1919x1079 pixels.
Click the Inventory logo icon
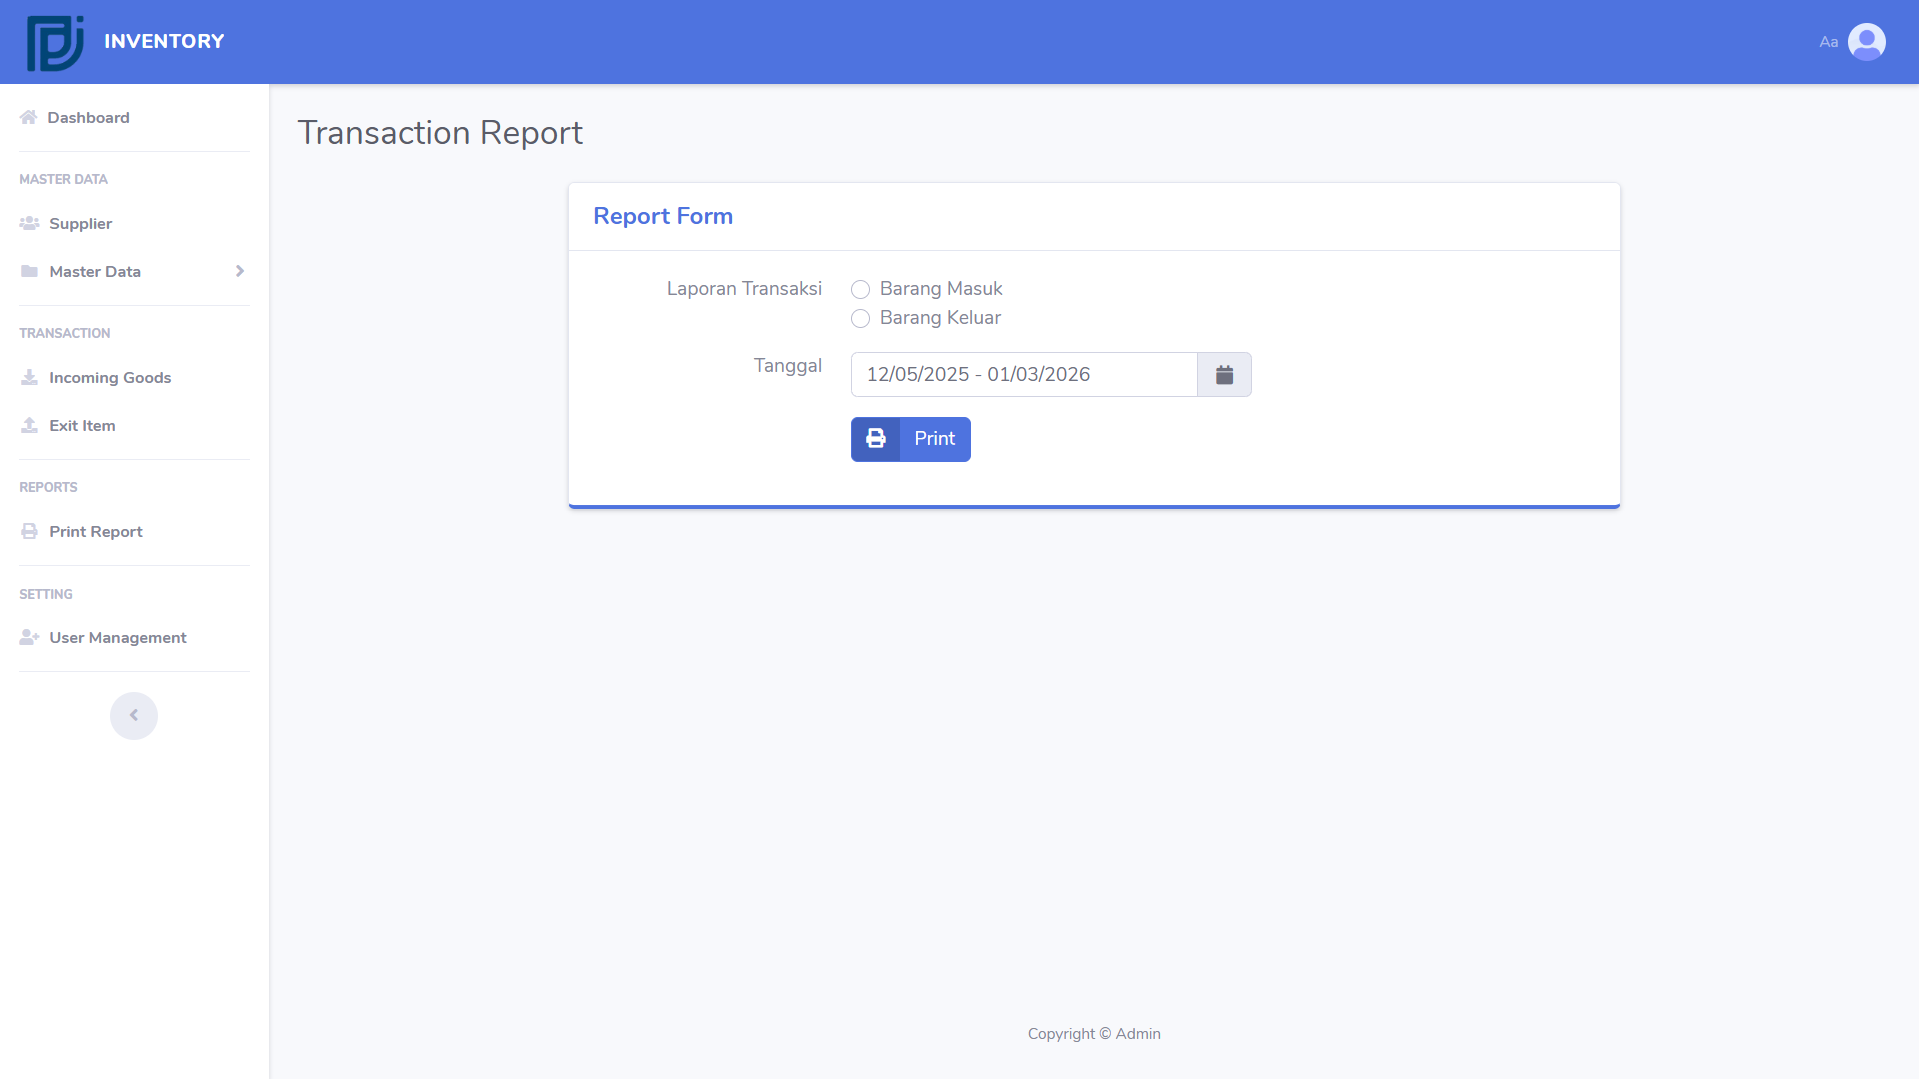[55, 42]
